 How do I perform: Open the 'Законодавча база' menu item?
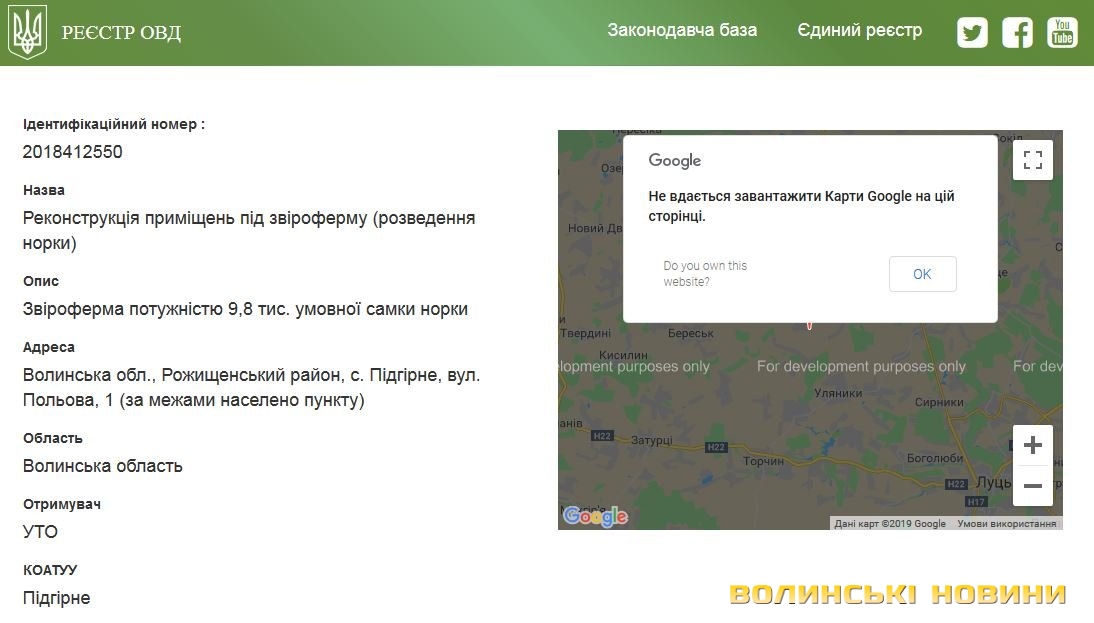[x=682, y=30]
